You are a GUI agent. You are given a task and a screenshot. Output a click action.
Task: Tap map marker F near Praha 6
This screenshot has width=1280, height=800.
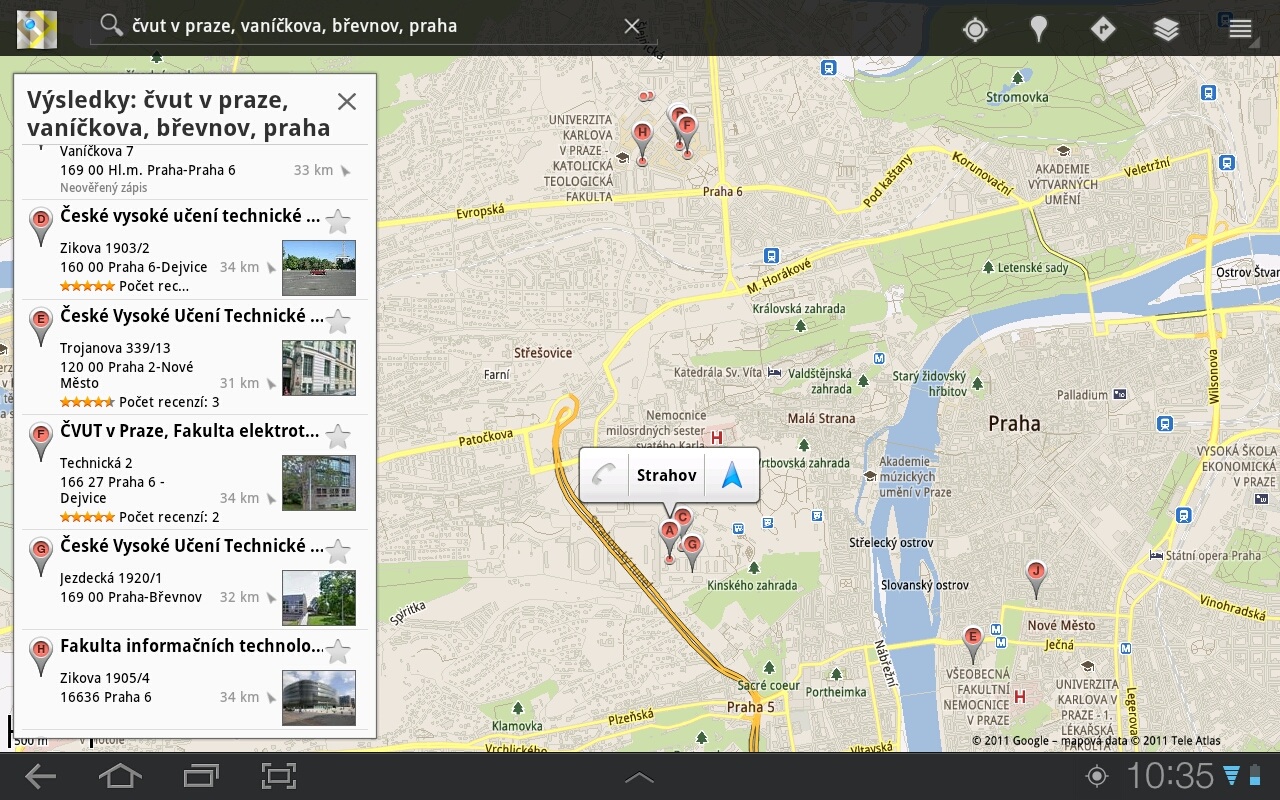(686, 133)
